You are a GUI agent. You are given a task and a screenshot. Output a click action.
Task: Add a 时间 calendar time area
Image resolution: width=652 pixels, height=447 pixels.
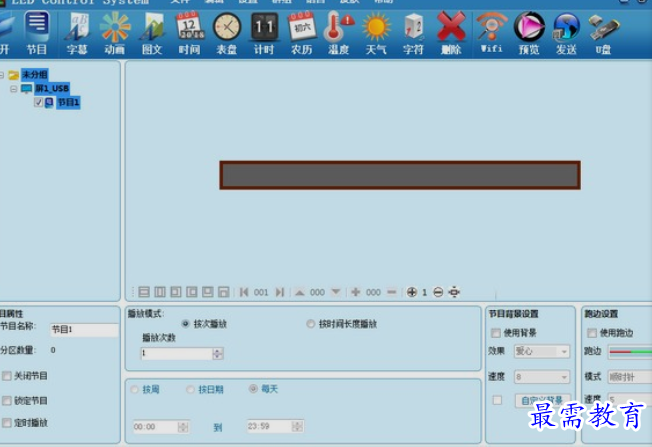[x=190, y=33]
